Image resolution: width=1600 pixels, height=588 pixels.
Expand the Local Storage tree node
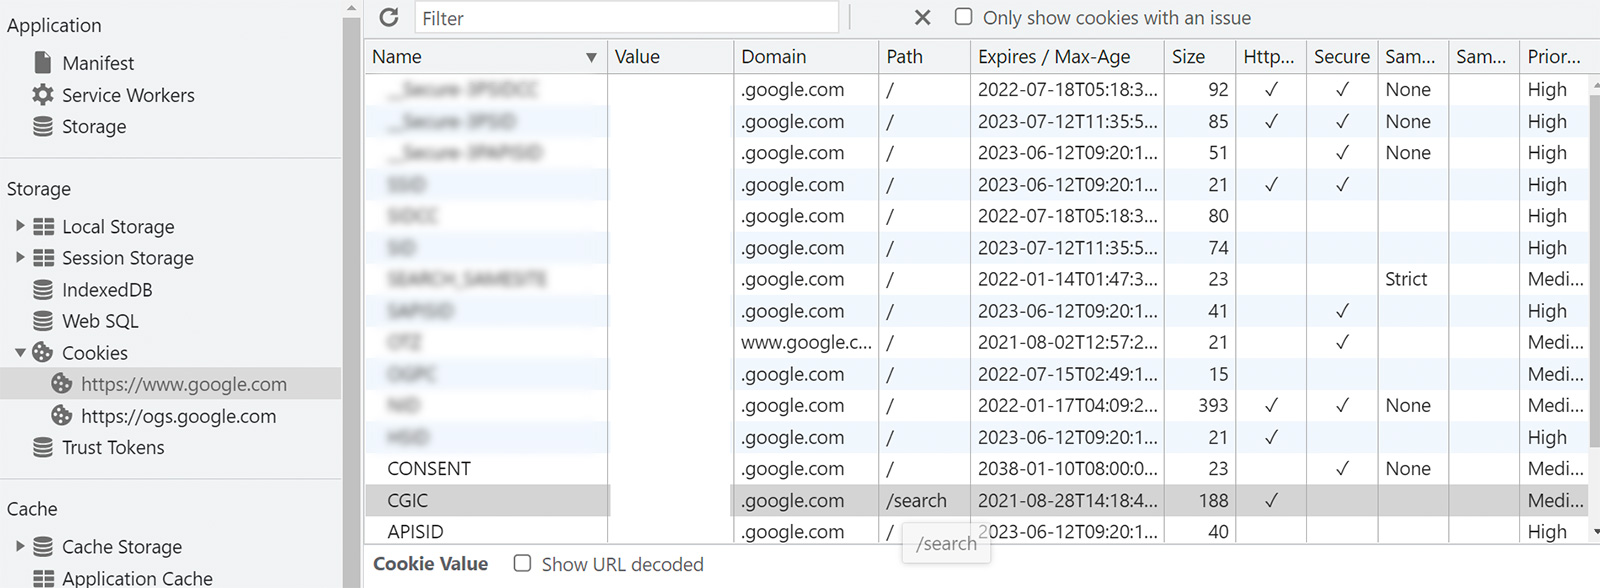[x=20, y=226]
